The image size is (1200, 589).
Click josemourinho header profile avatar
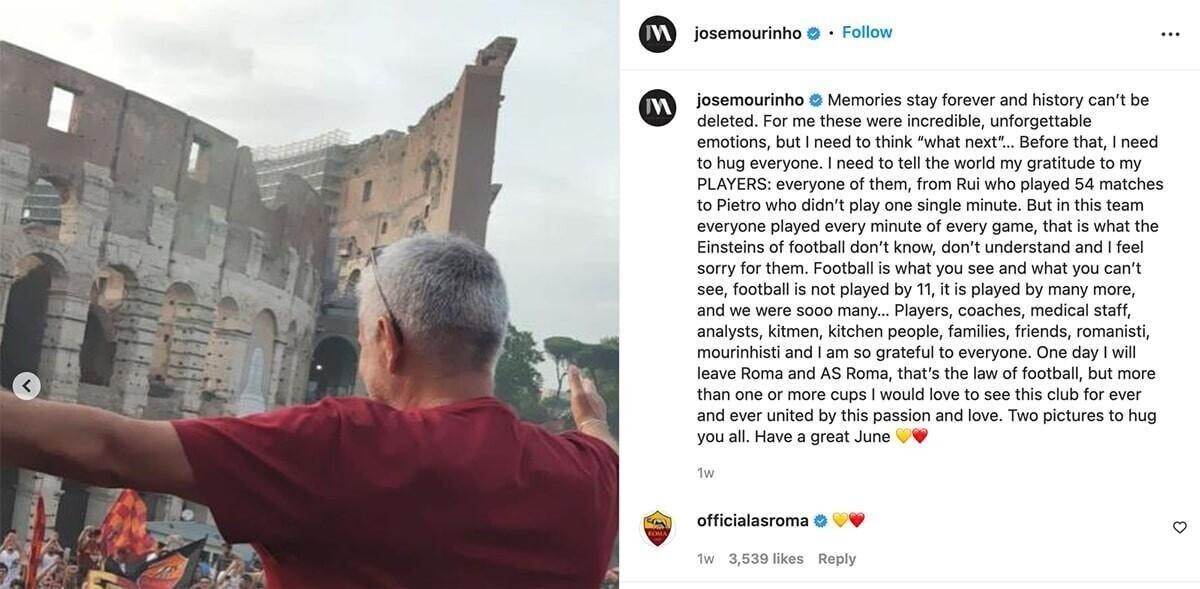coord(657,34)
